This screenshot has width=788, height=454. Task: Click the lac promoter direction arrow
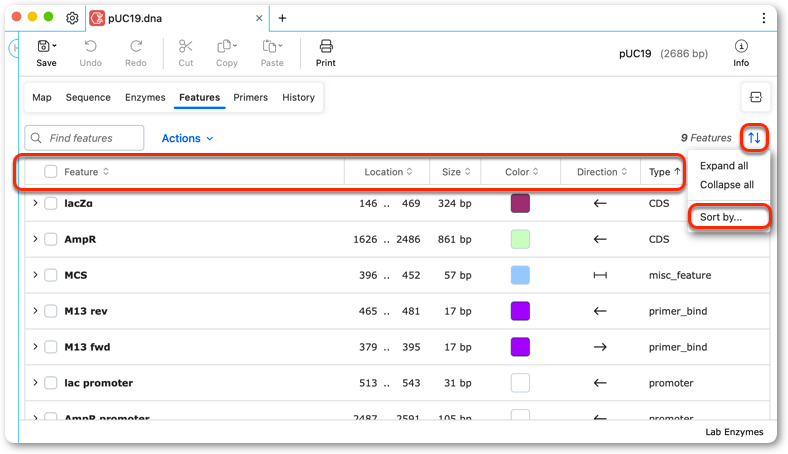tap(600, 383)
